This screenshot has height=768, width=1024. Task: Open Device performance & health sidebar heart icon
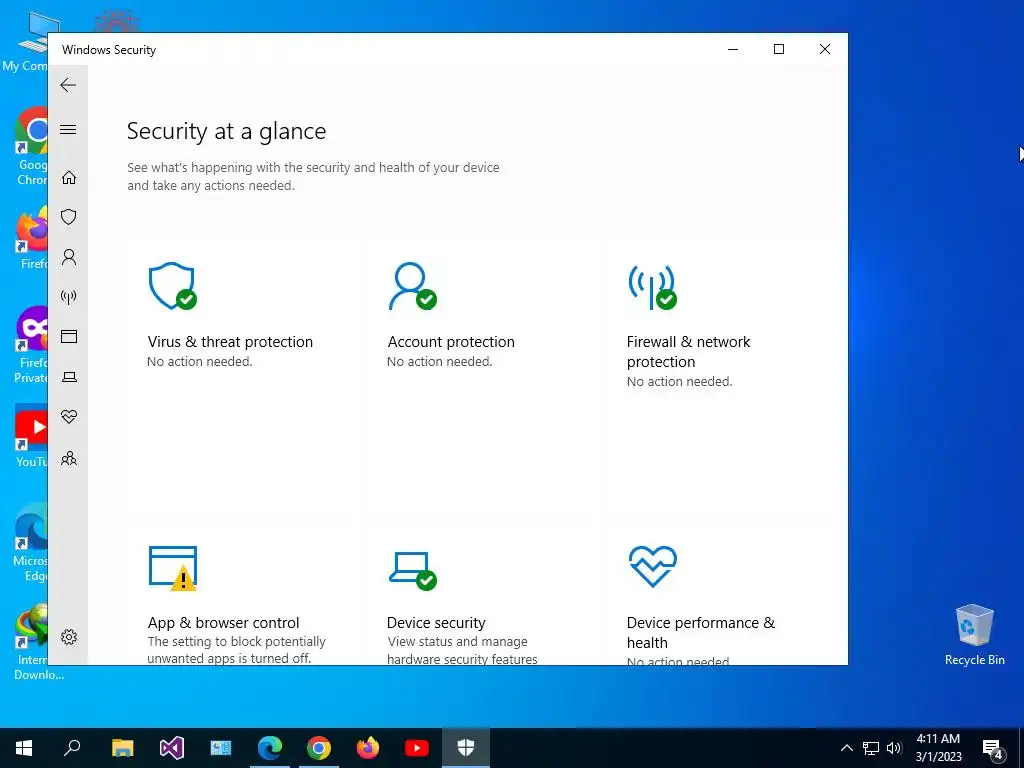coord(69,417)
